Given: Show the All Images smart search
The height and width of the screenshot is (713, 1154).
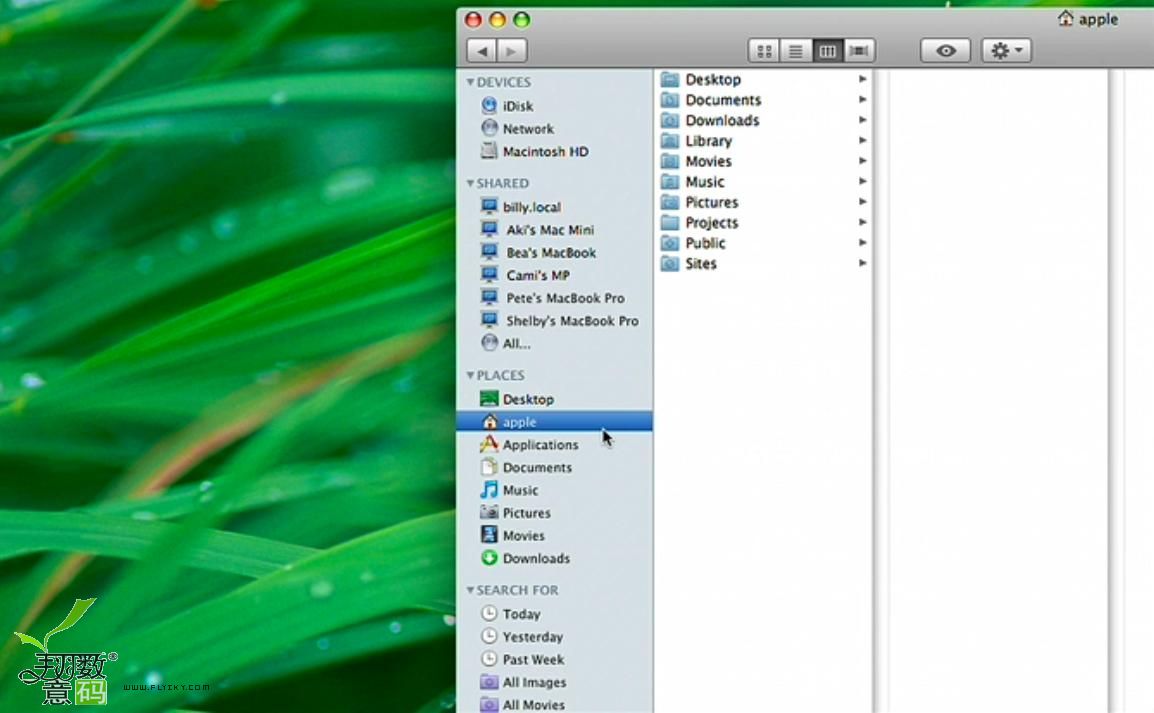Looking at the screenshot, I should 554,682.
